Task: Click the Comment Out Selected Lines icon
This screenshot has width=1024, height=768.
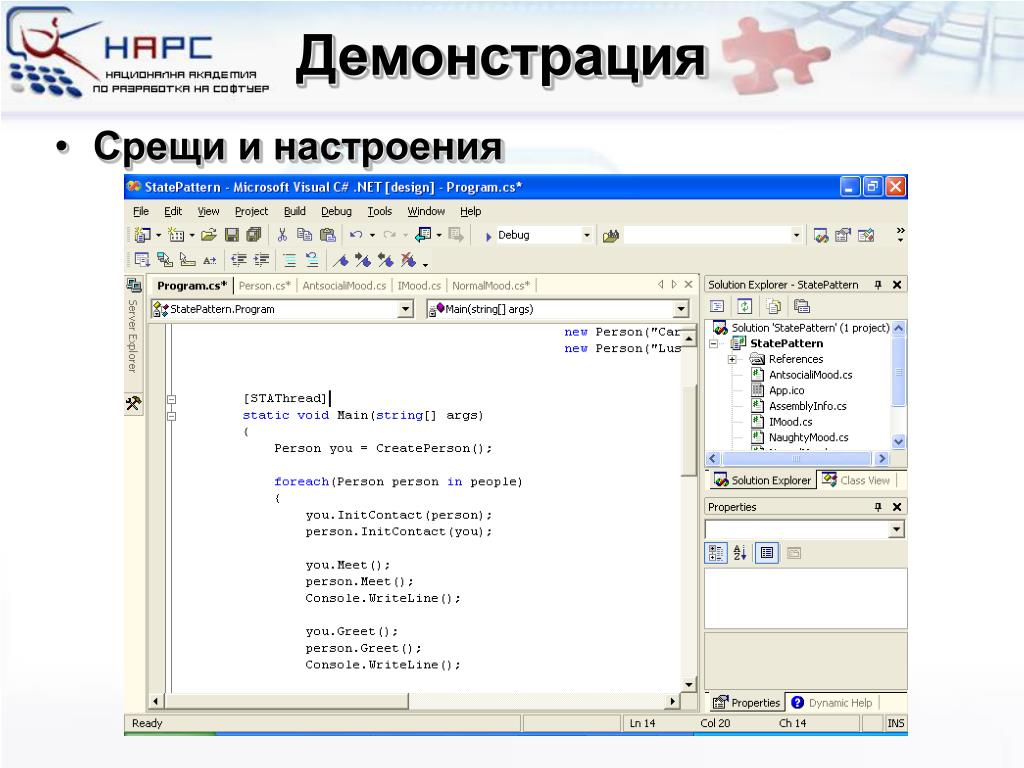Action: (x=290, y=260)
